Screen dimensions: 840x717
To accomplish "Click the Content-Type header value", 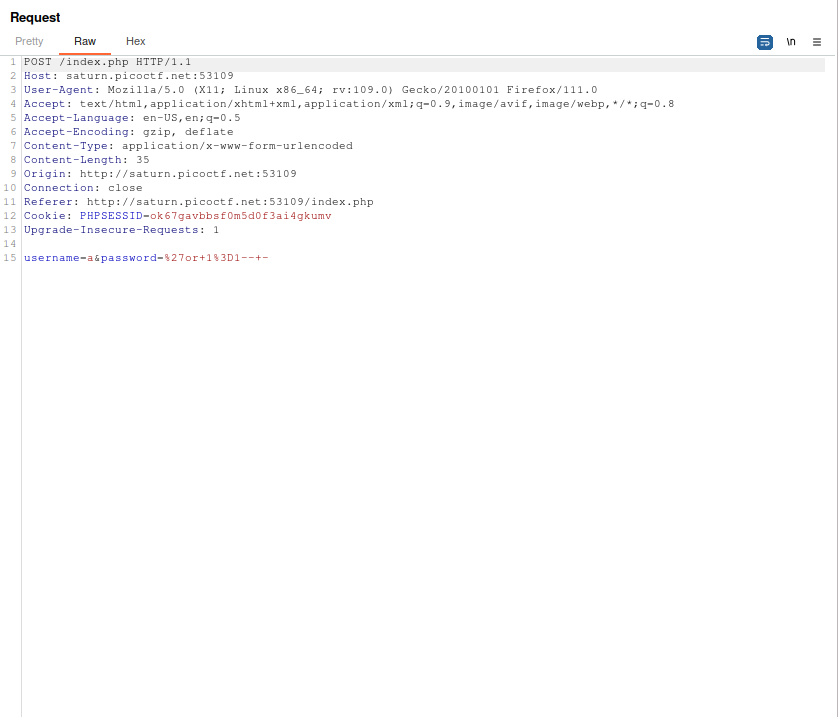I will [235, 146].
